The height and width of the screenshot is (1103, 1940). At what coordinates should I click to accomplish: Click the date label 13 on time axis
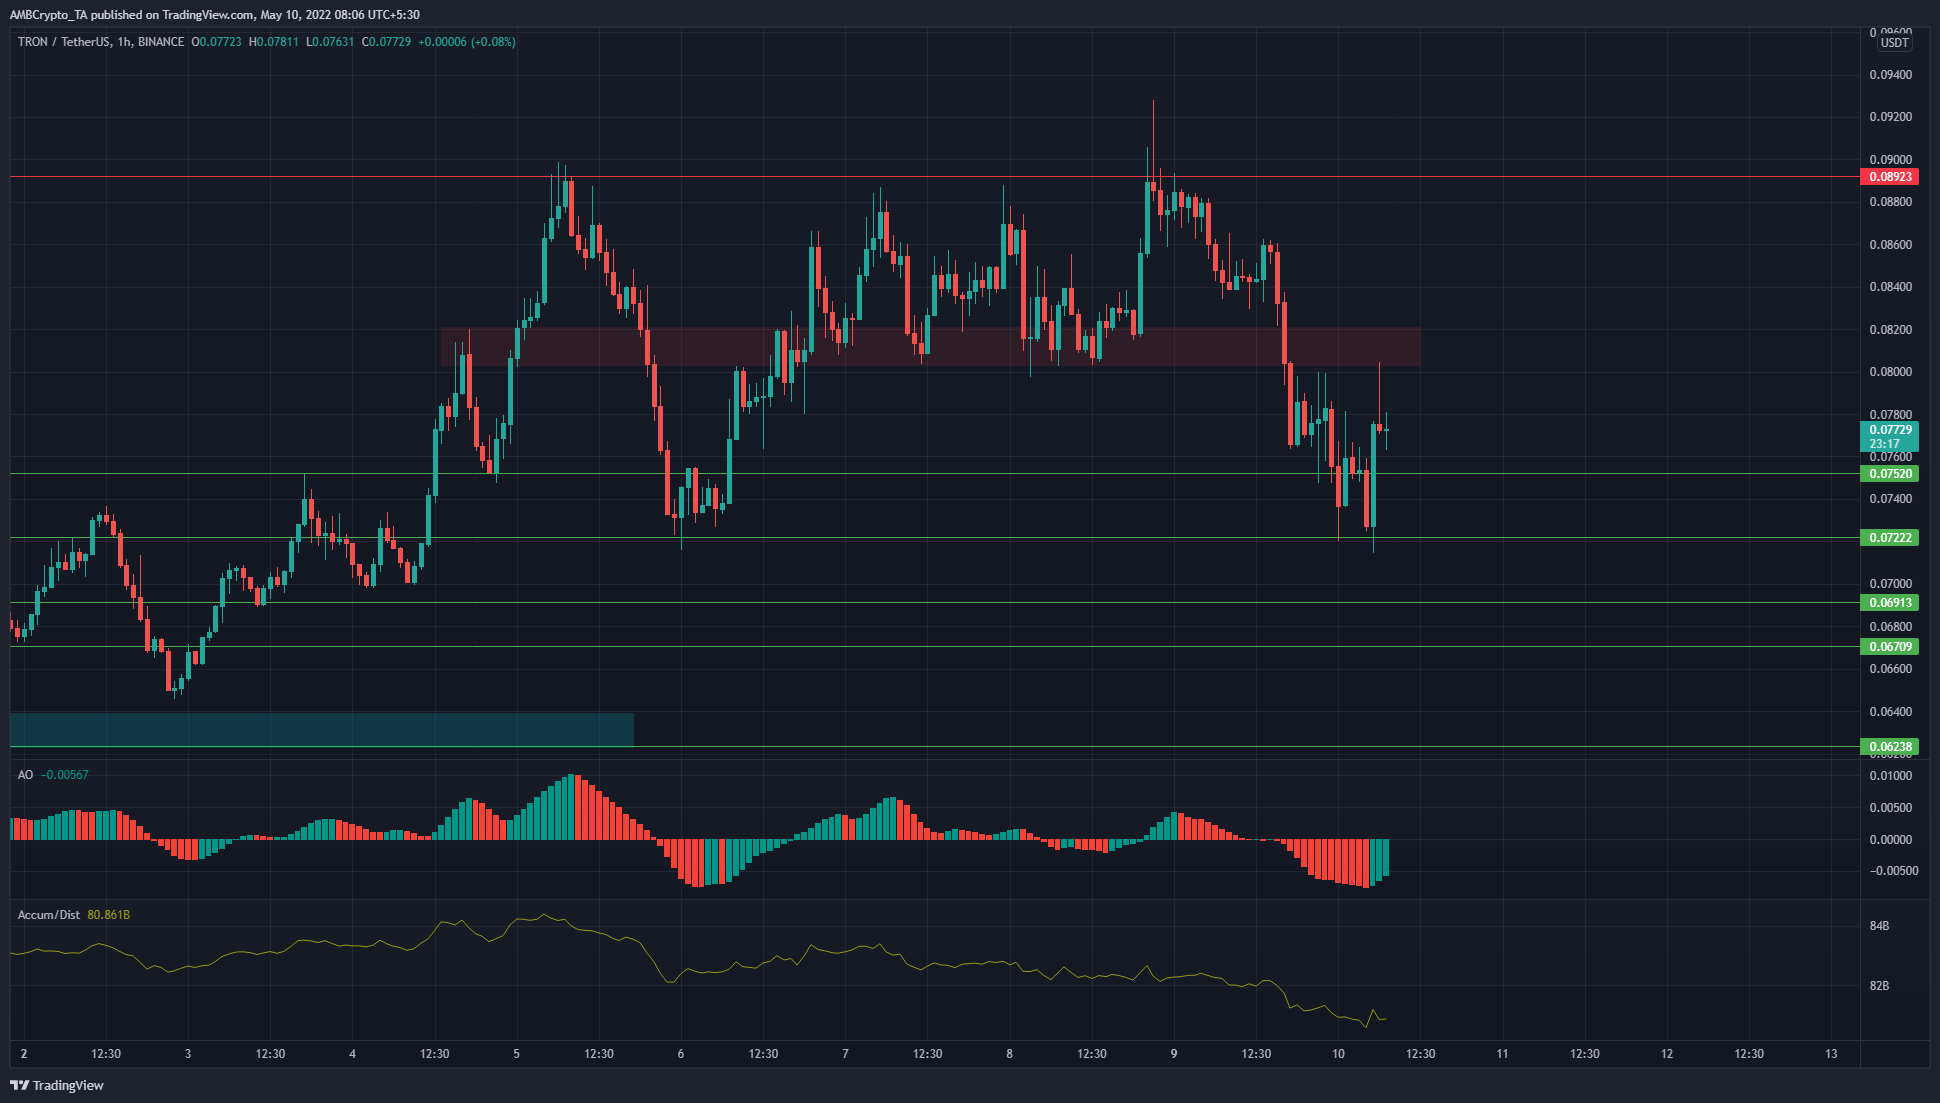tap(1831, 1054)
